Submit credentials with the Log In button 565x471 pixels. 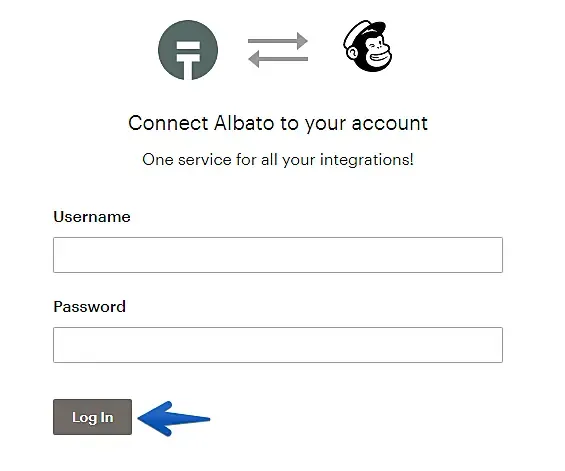pos(92,417)
